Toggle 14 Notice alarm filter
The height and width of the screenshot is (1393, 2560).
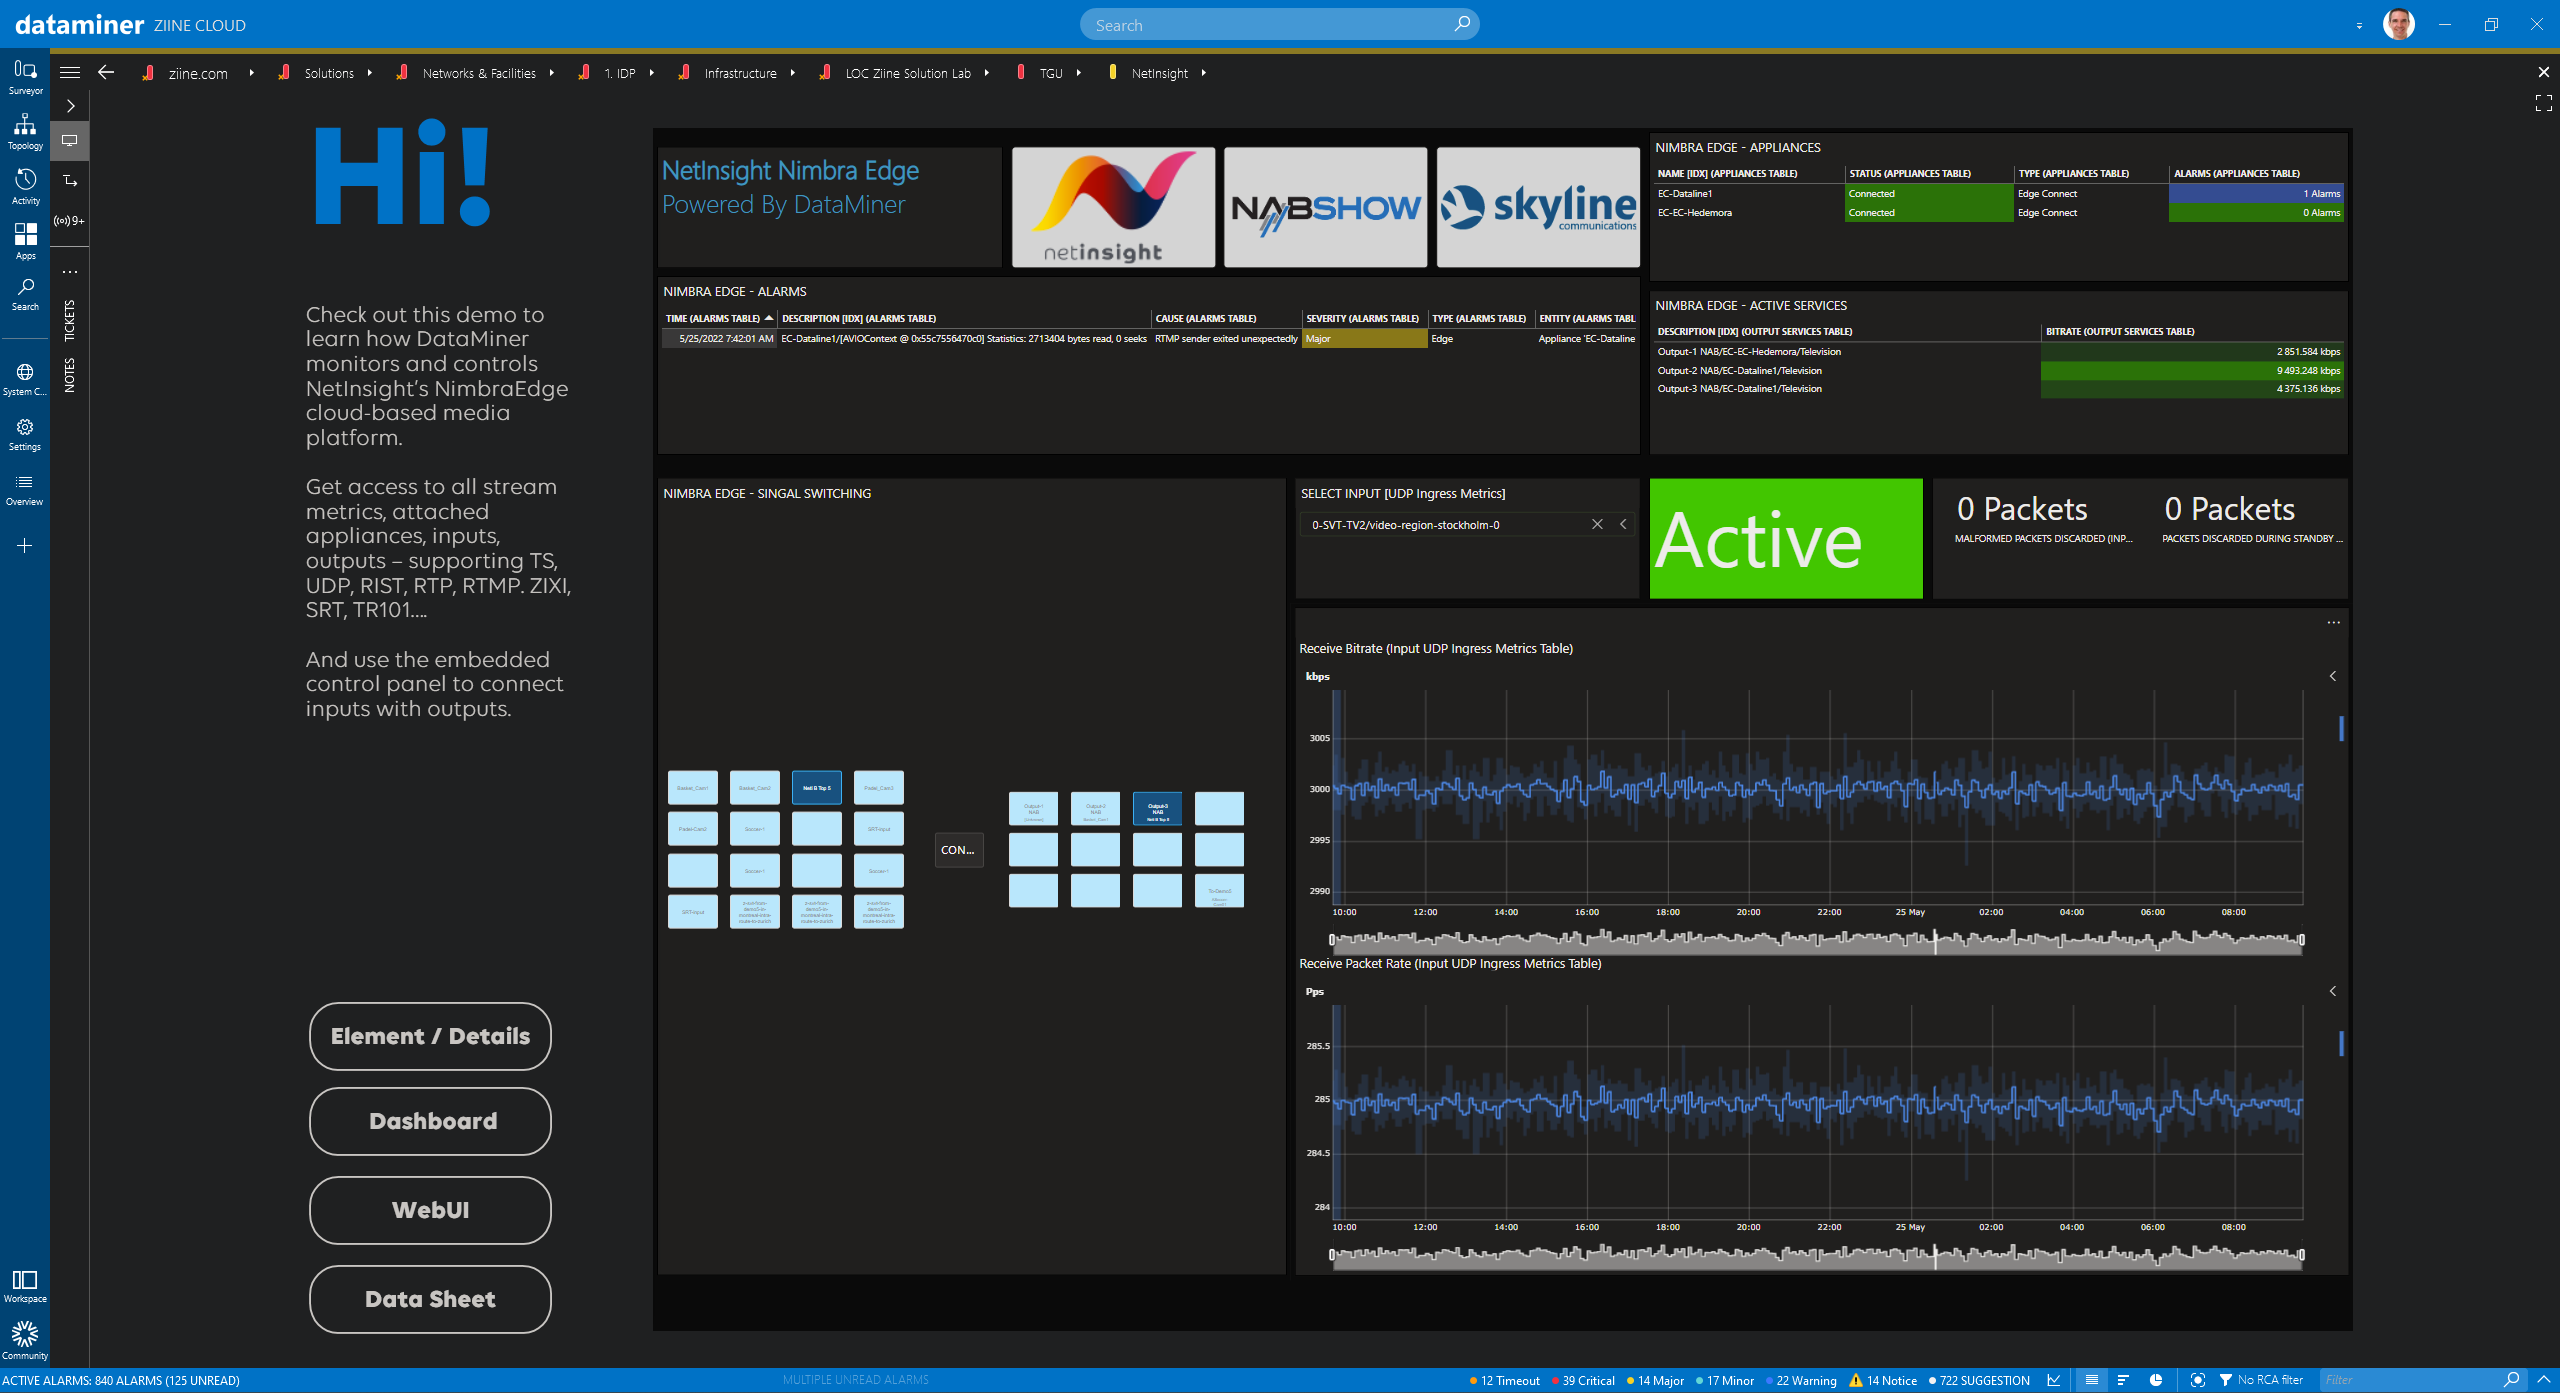1883,1381
